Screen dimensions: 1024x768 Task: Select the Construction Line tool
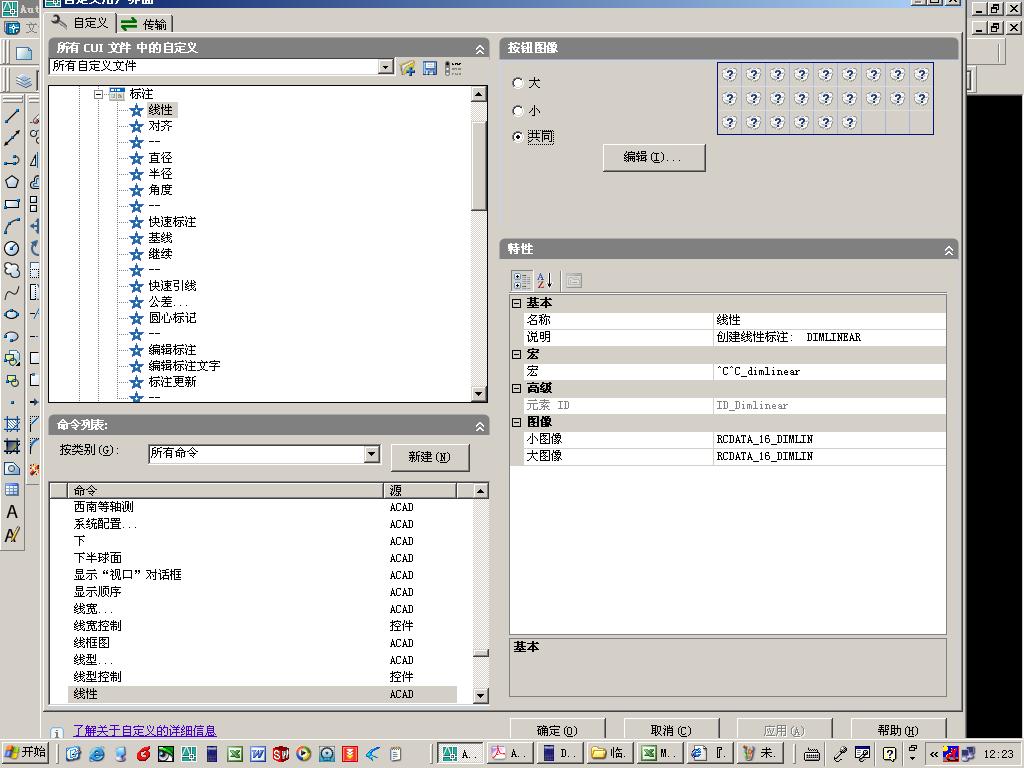click(x=12, y=138)
